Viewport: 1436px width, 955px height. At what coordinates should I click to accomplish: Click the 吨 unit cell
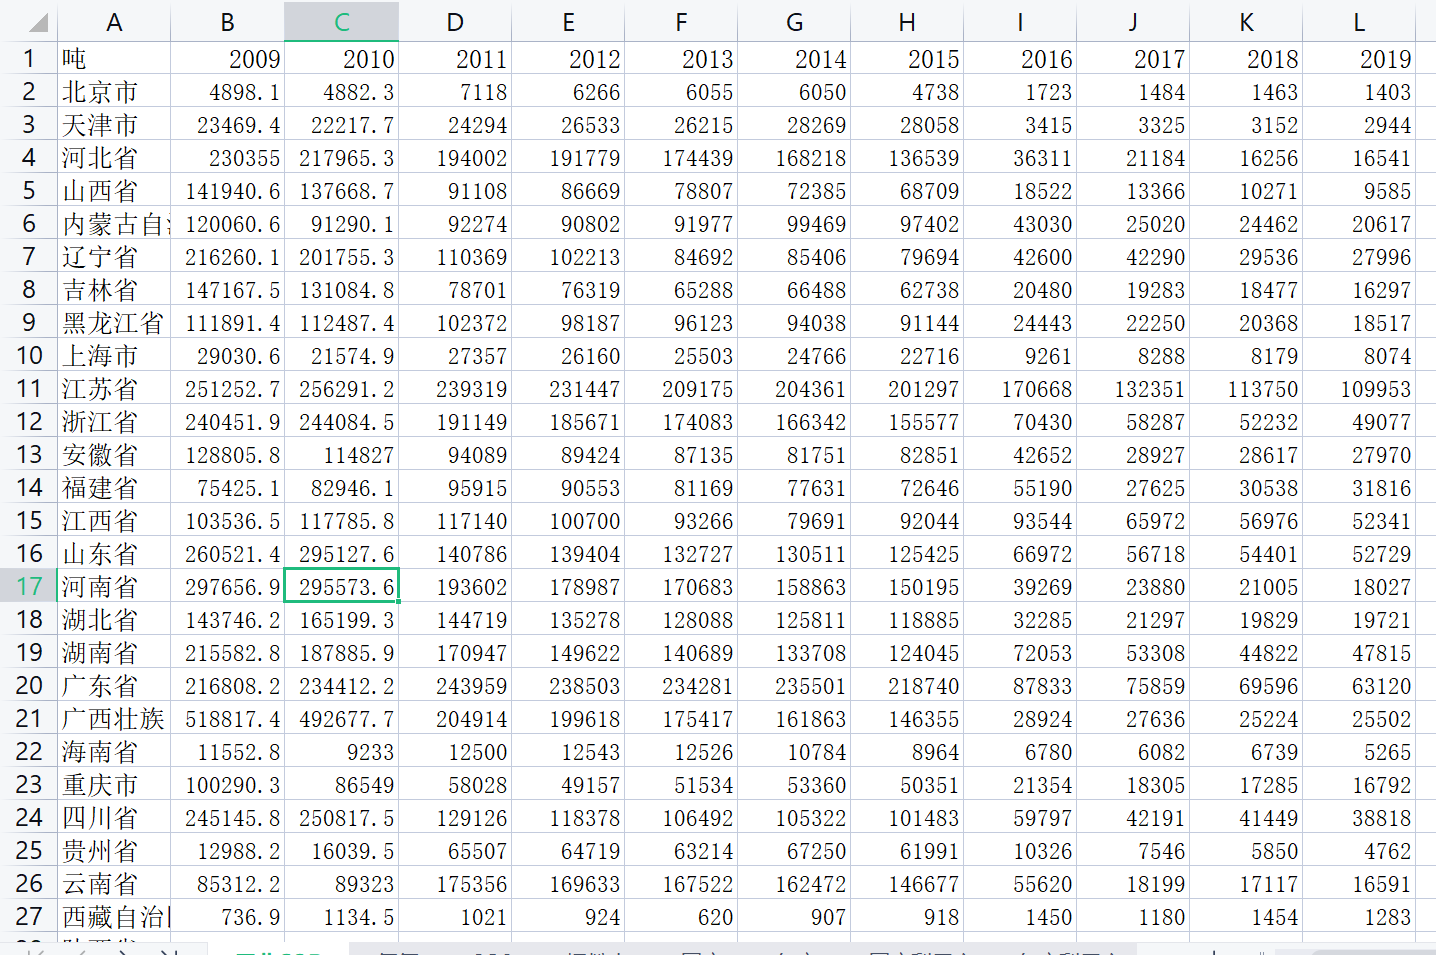pos(114,59)
